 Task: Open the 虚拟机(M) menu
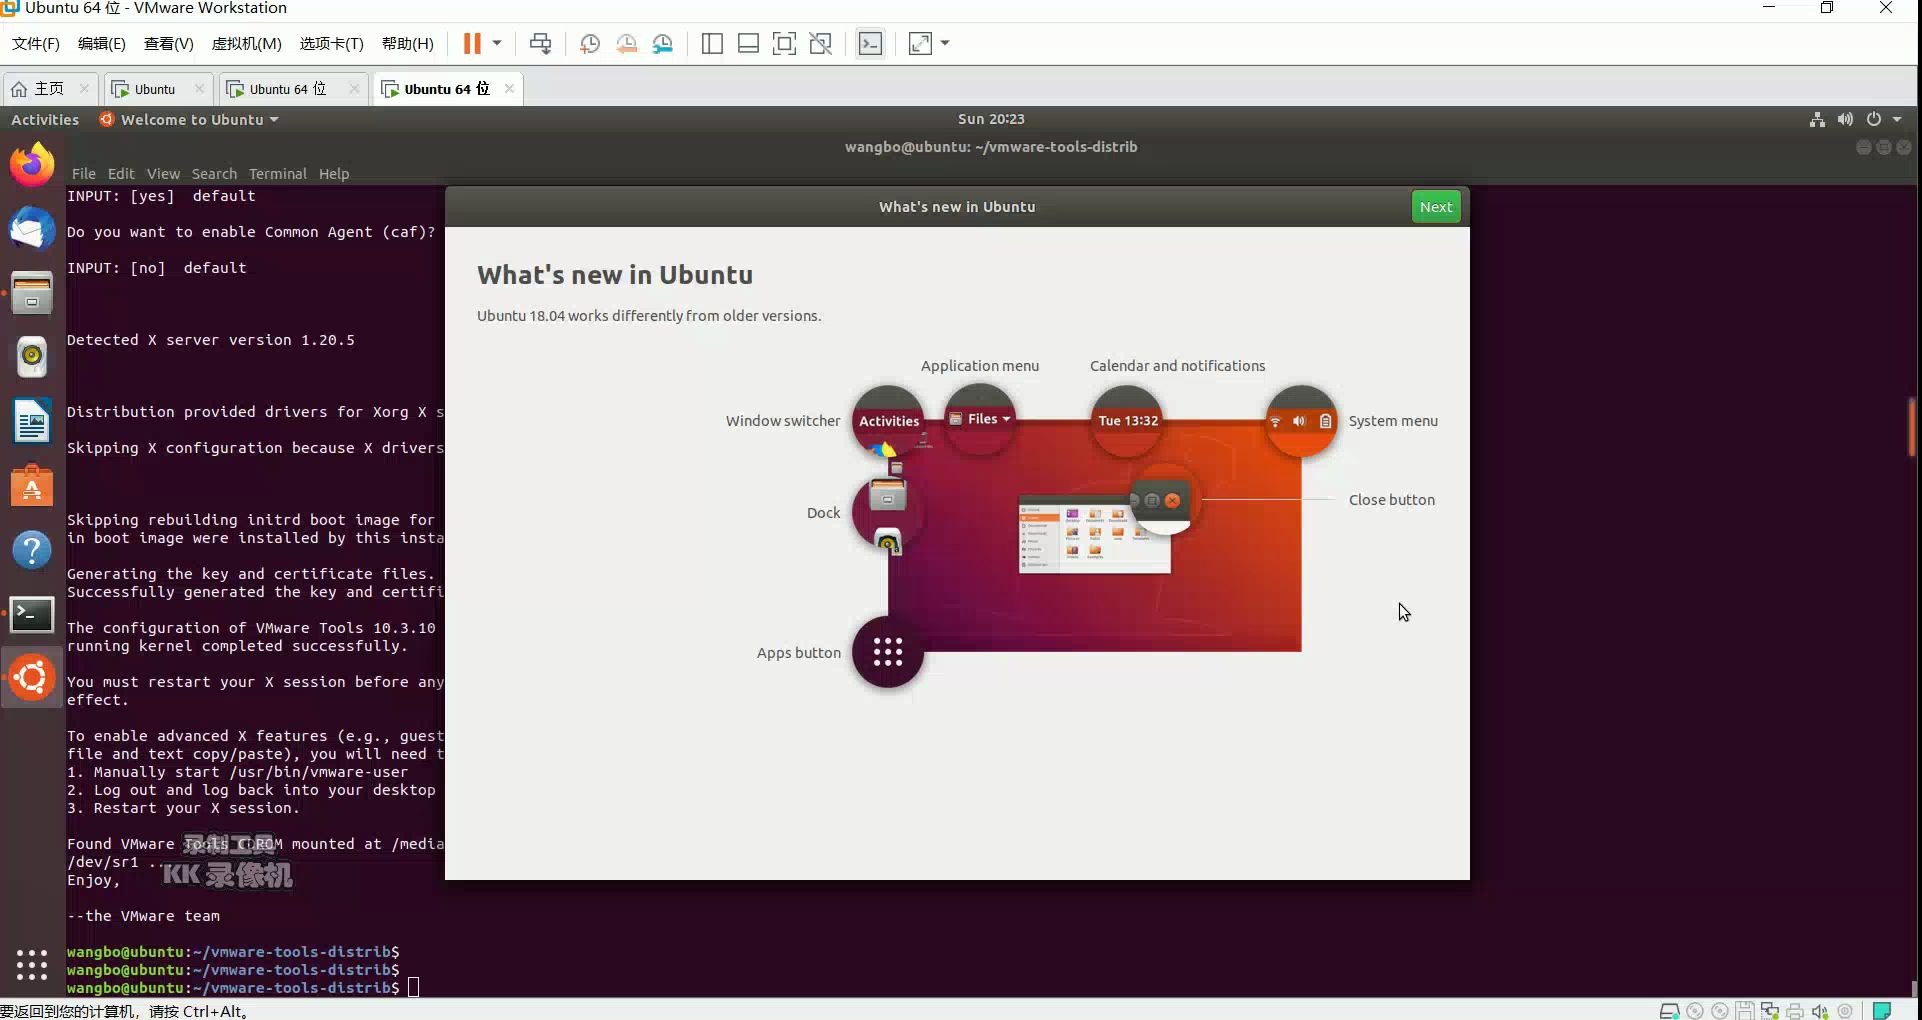[247, 43]
